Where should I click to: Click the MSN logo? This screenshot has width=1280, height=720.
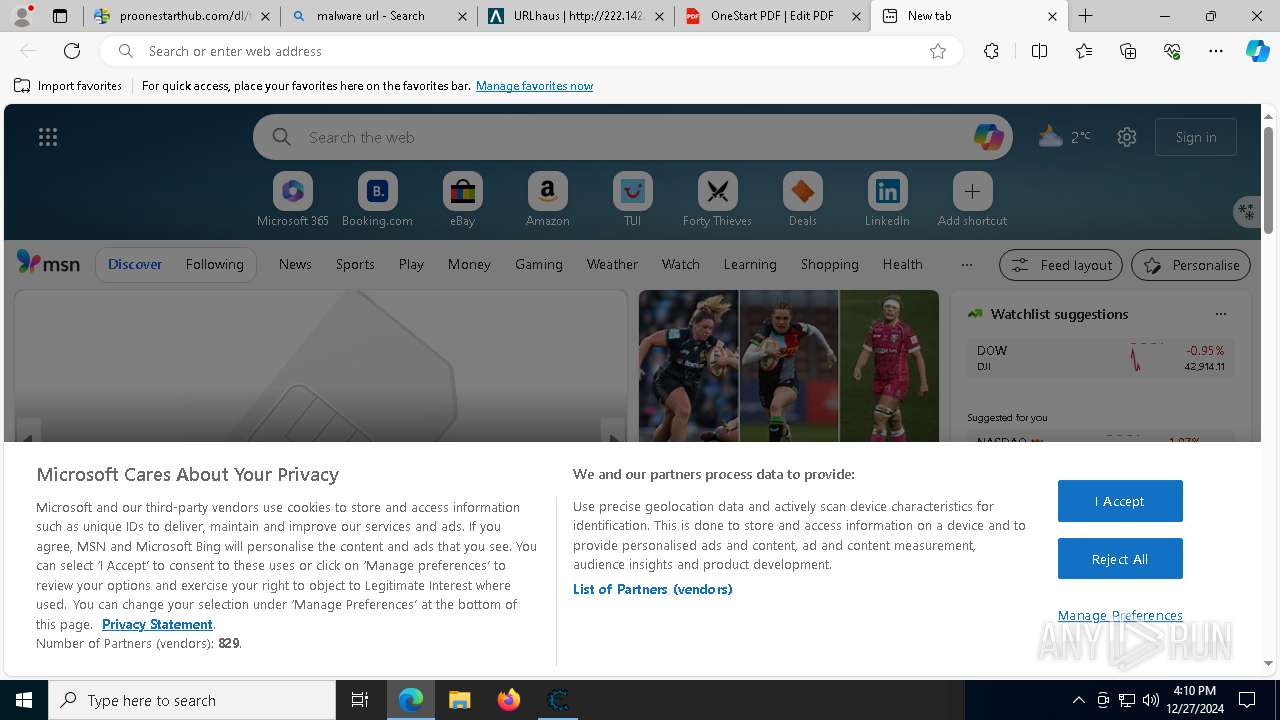point(48,263)
